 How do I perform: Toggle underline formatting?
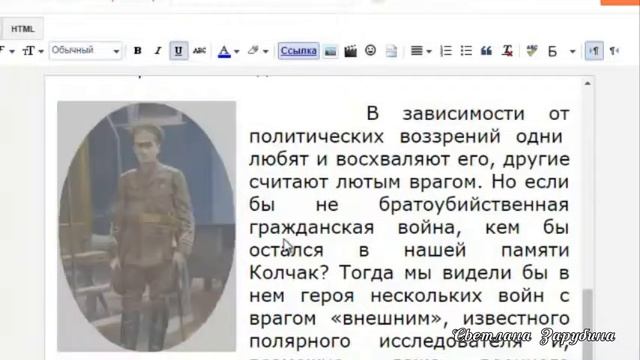(178, 51)
